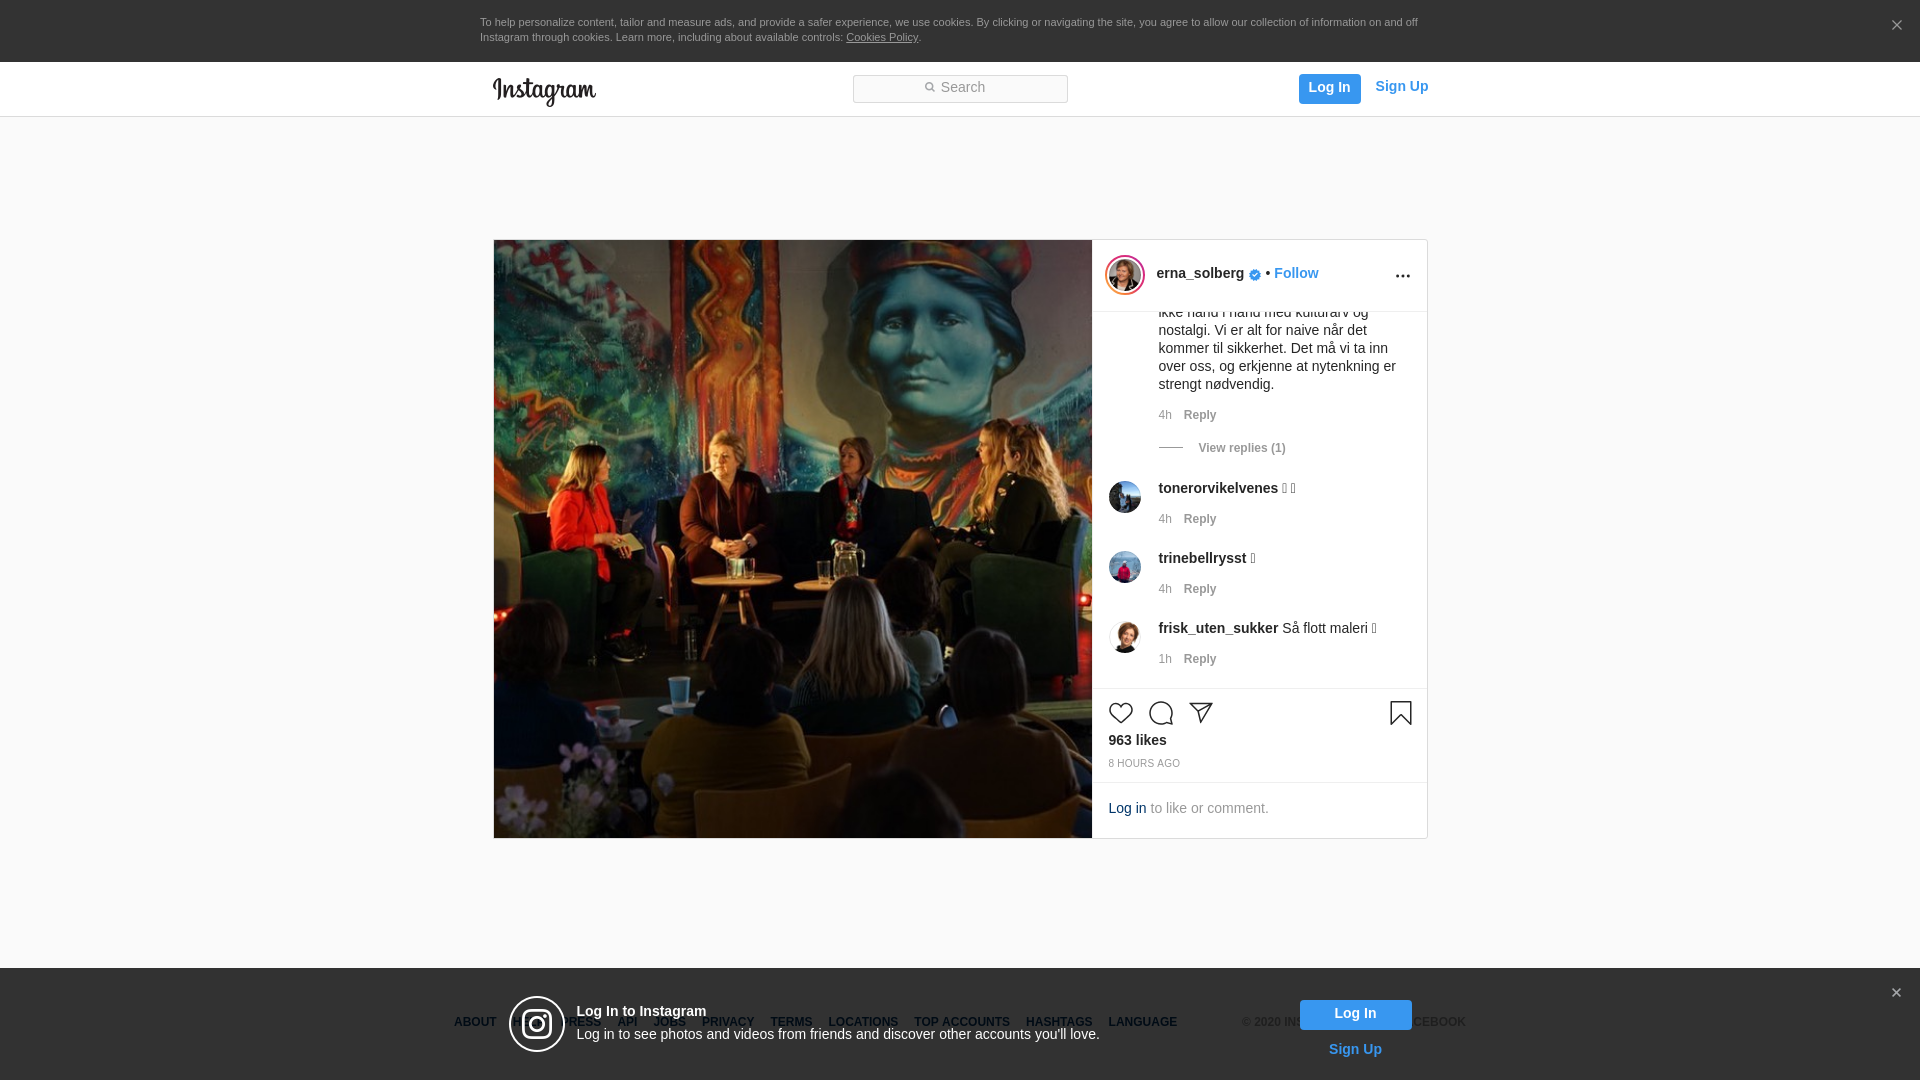Dismiss the cookie notice banner
The width and height of the screenshot is (1920, 1080).
(x=1896, y=26)
